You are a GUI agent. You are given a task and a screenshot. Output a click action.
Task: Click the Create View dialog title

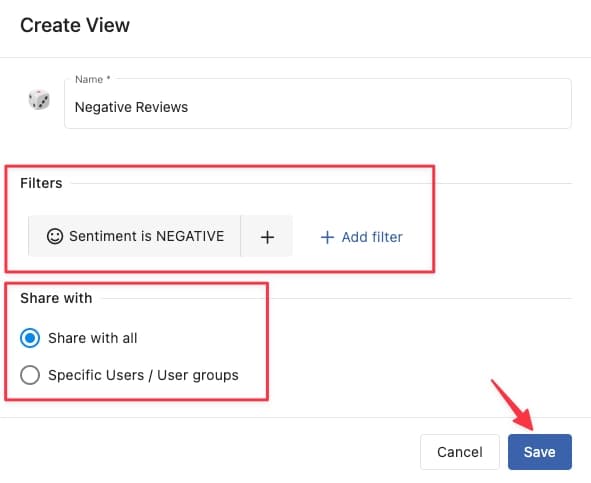[75, 26]
